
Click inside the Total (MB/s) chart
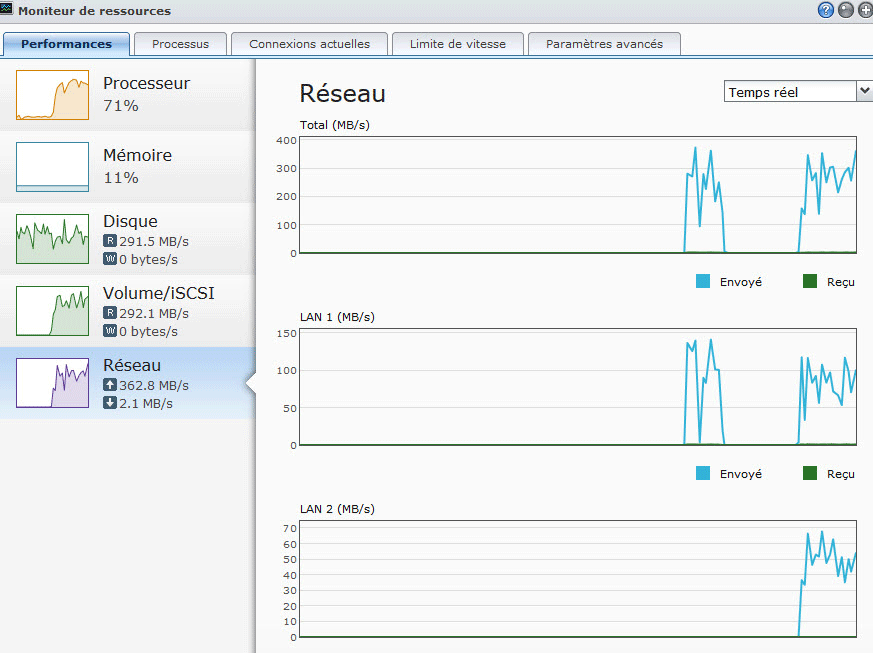tap(578, 195)
